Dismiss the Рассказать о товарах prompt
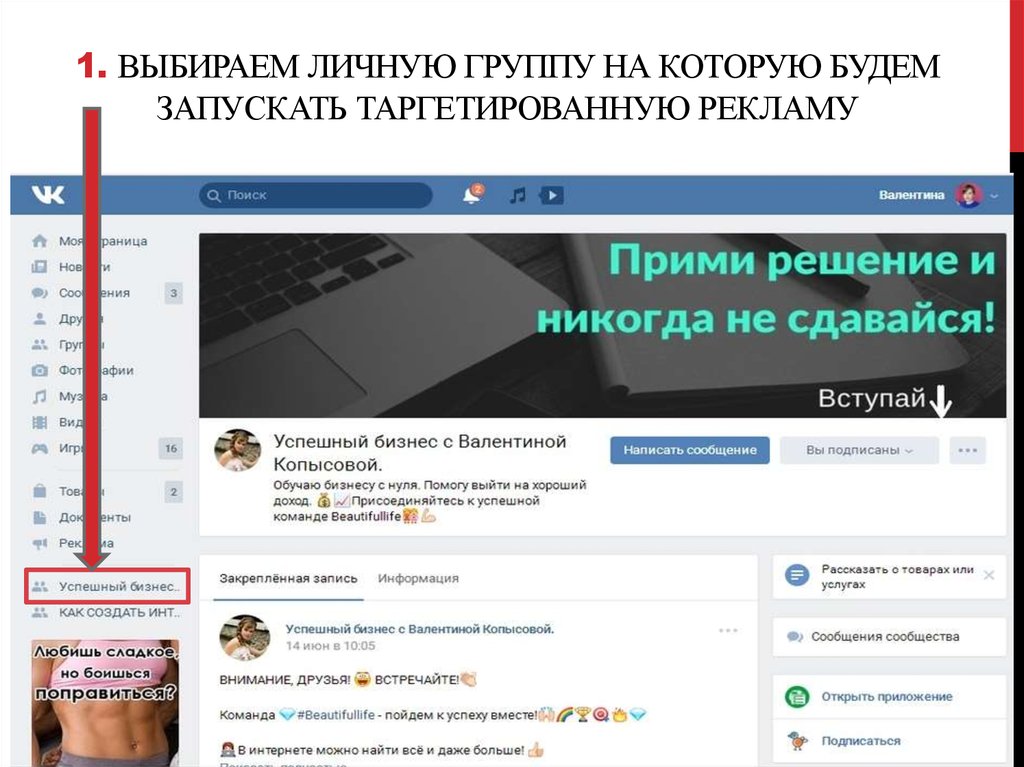Image resolution: width=1024 pixels, height=767 pixels. coord(989,575)
